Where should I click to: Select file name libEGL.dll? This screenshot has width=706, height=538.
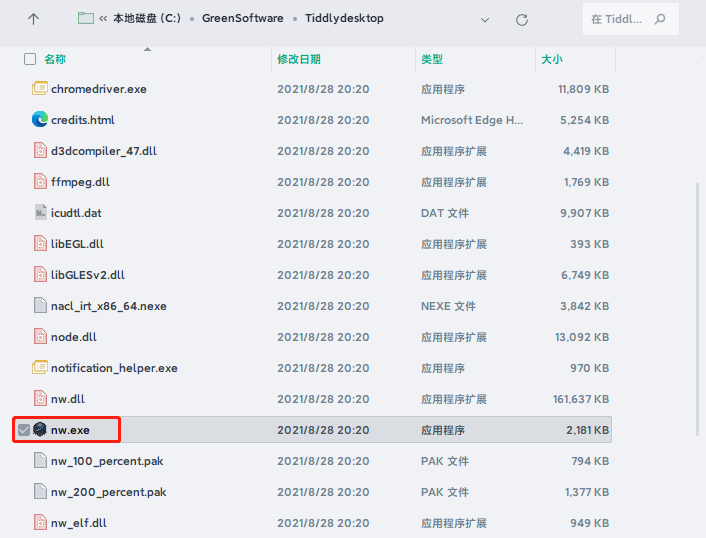[x=77, y=244]
